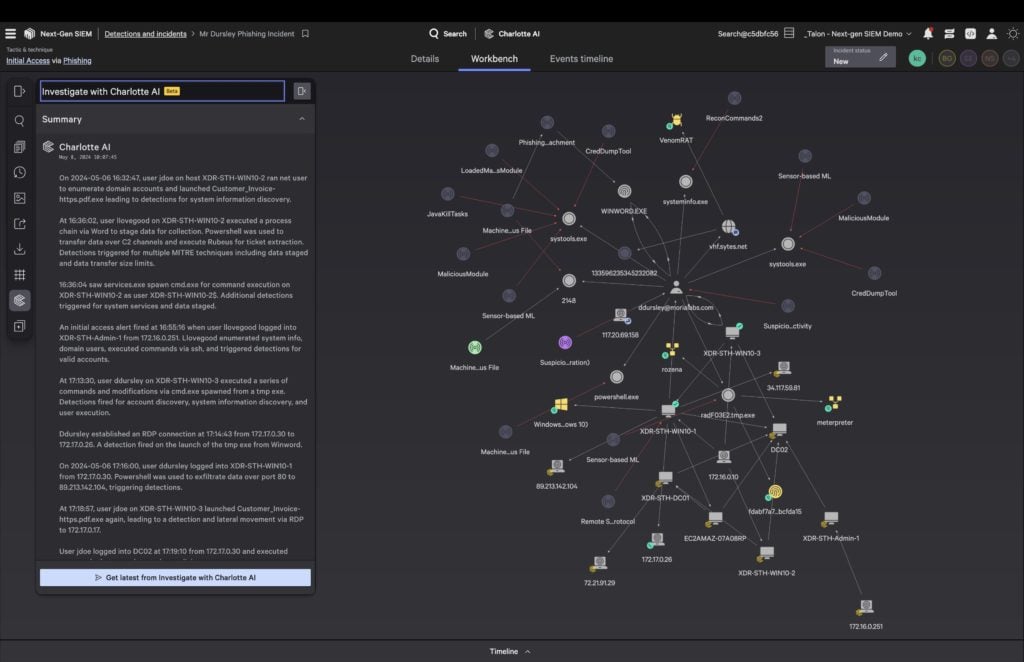Select the radF03E2.tmp.exe process node
Viewport: 1024px width, 662px height.
728,396
